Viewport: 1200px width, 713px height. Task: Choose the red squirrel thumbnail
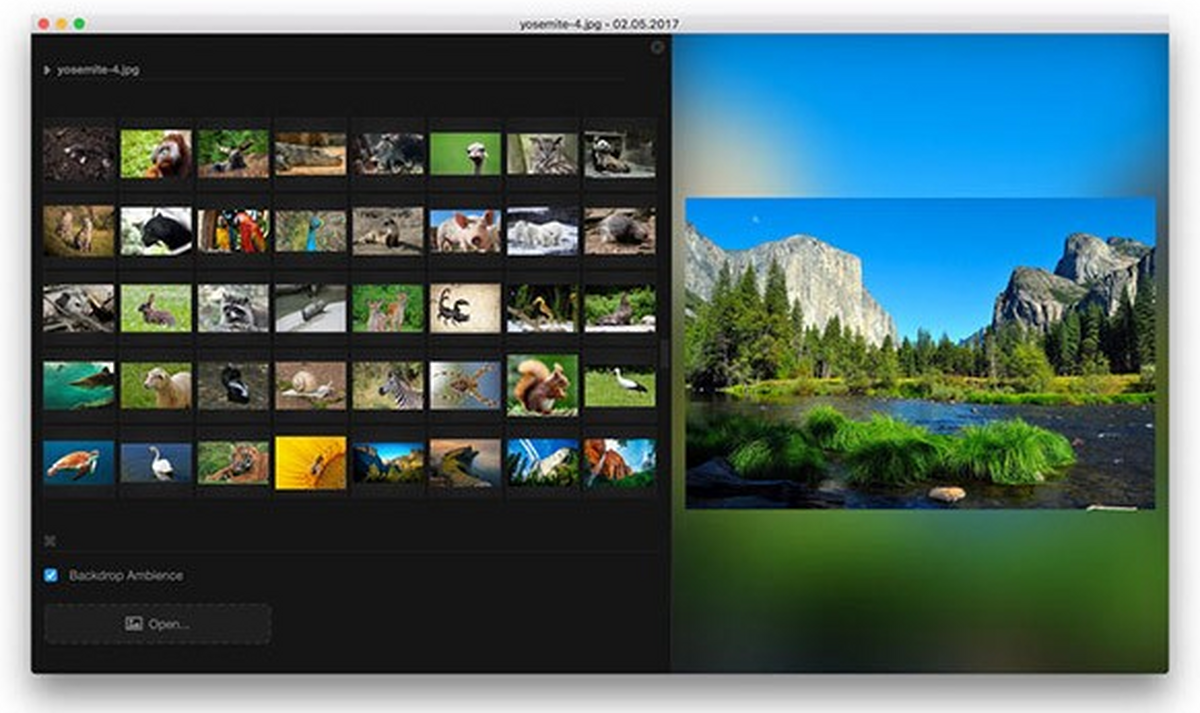[542, 385]
